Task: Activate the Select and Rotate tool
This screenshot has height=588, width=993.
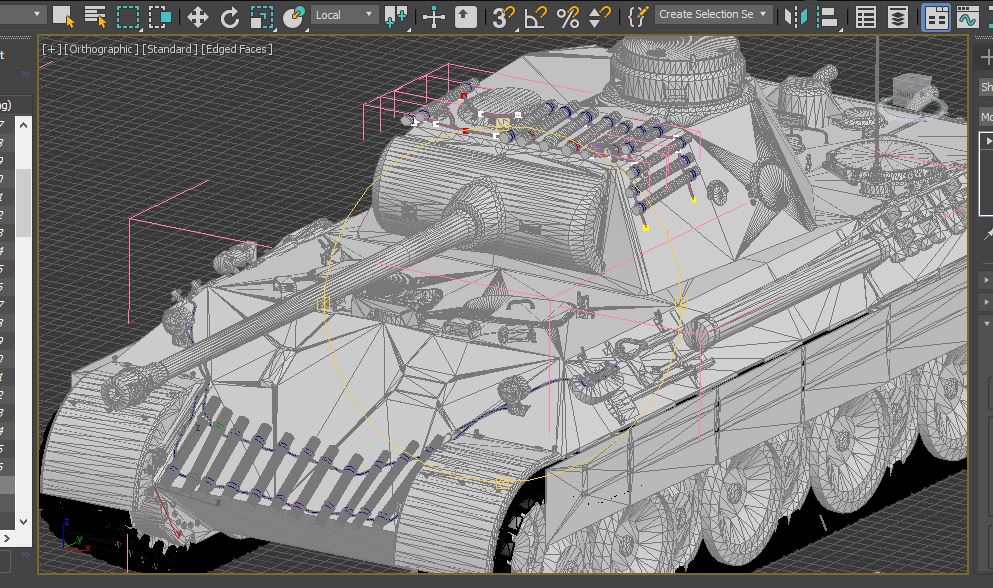Action: click(230, 16)
